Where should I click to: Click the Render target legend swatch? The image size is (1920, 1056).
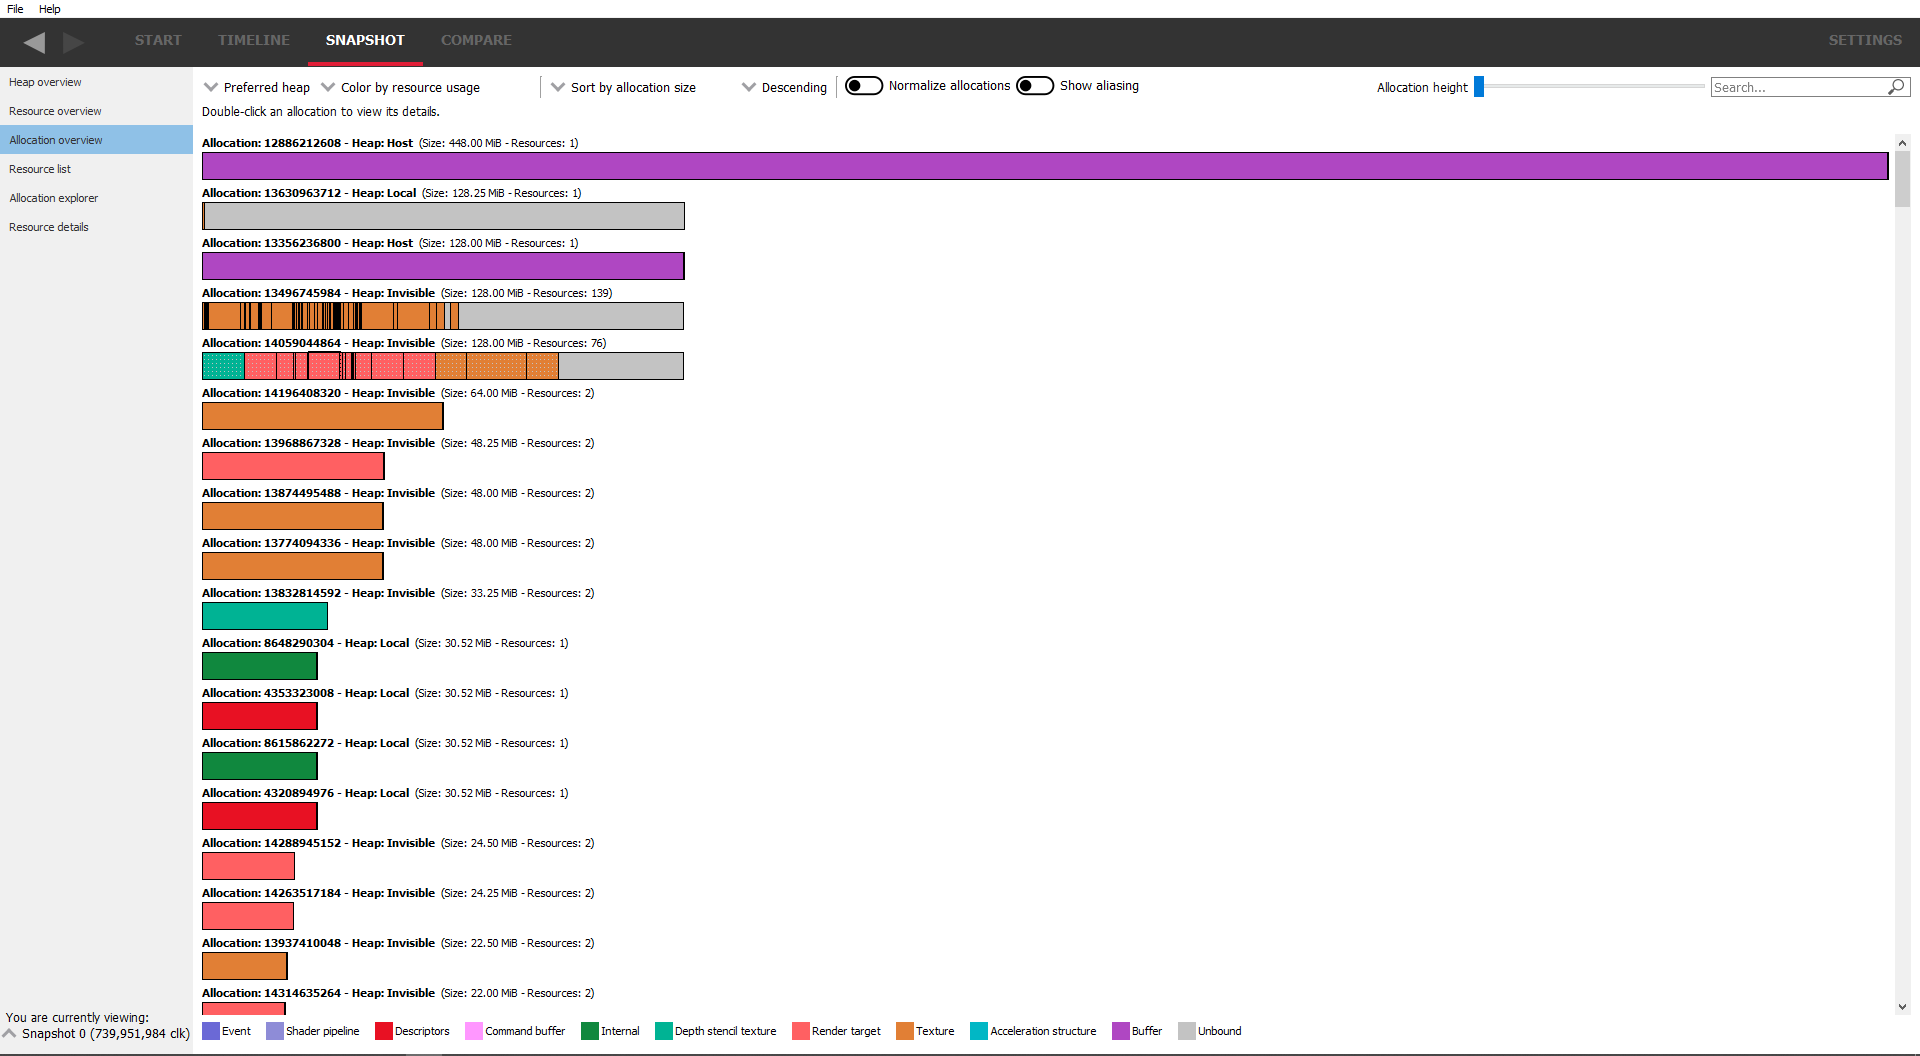[x=800, y=1031]
